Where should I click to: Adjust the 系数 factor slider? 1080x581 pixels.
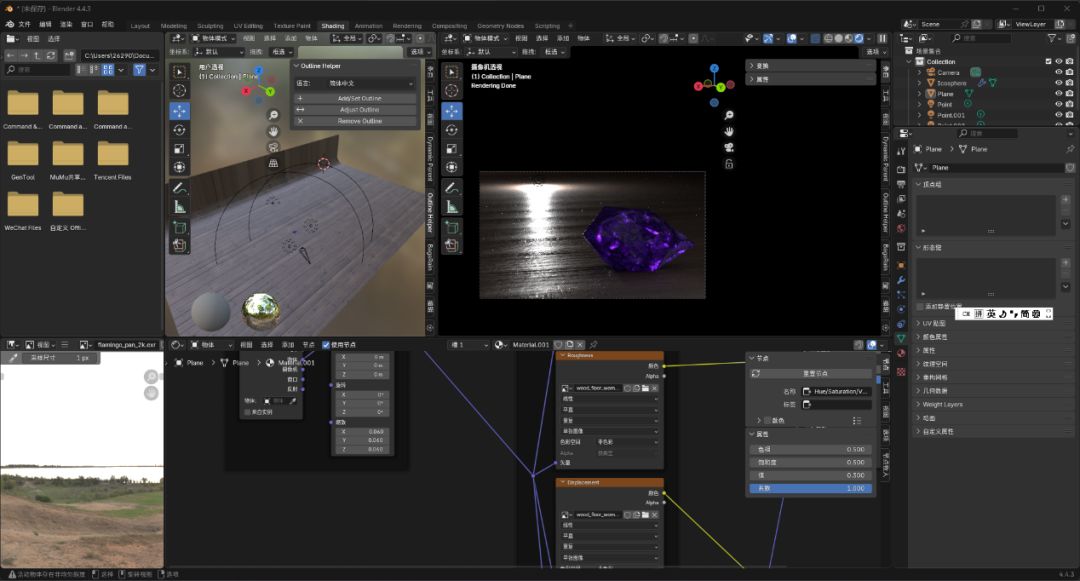810,488
